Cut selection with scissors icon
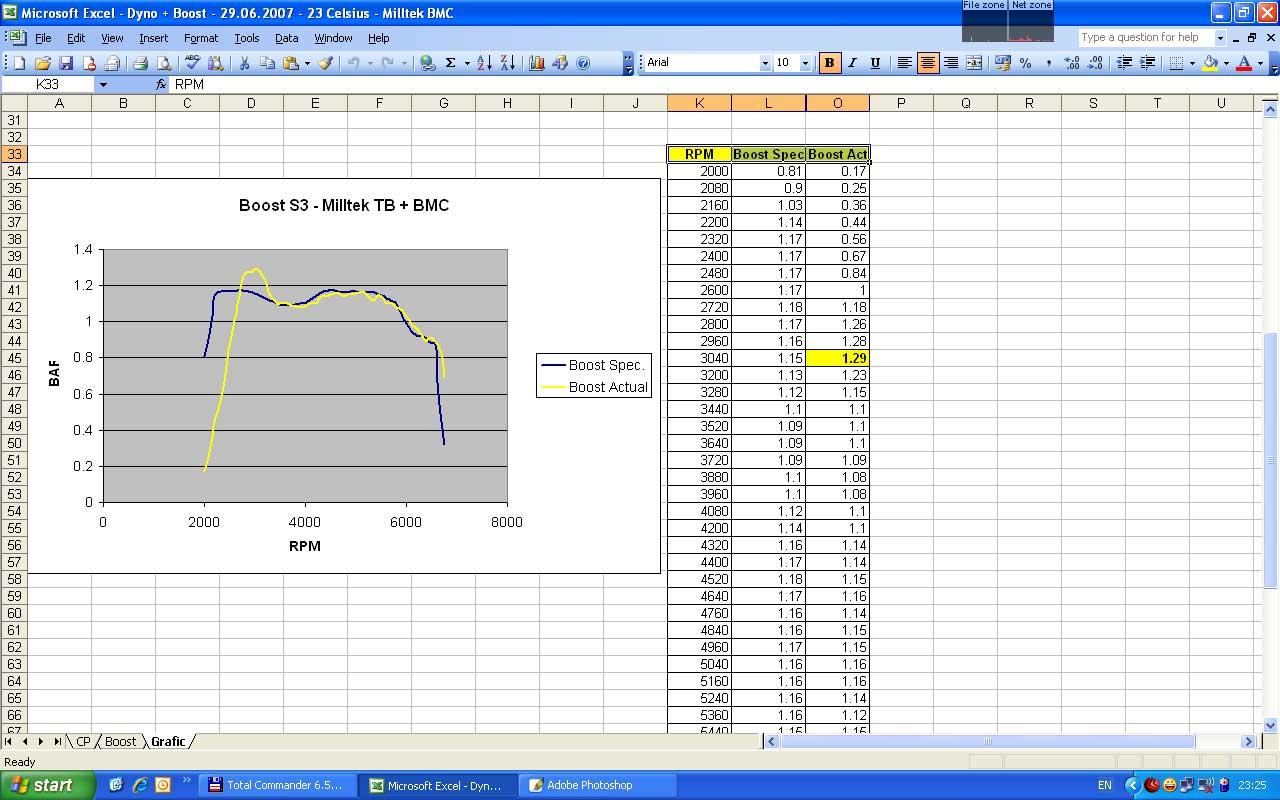Image resolution: width=1280 pixels, height=800 pixels. pos(244,63)
